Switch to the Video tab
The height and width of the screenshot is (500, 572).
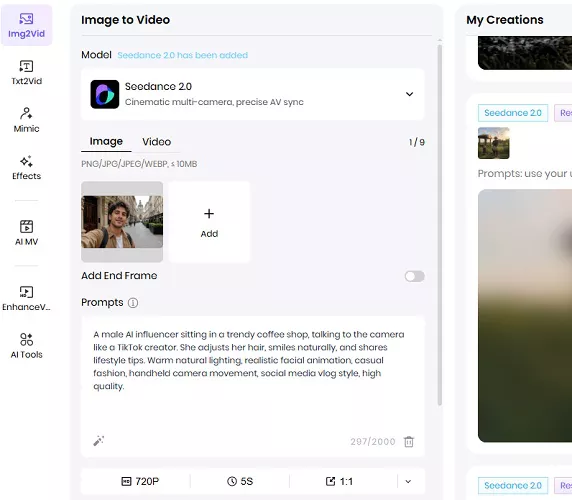click(x=156, y=142)
